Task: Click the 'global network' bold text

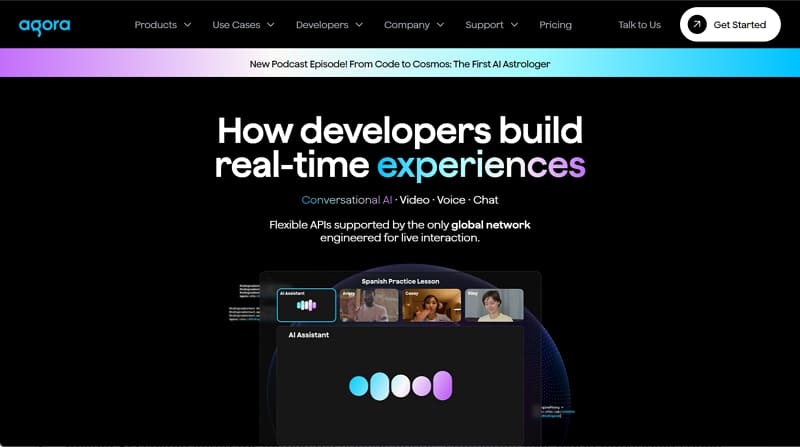Action: pos(490,225)
